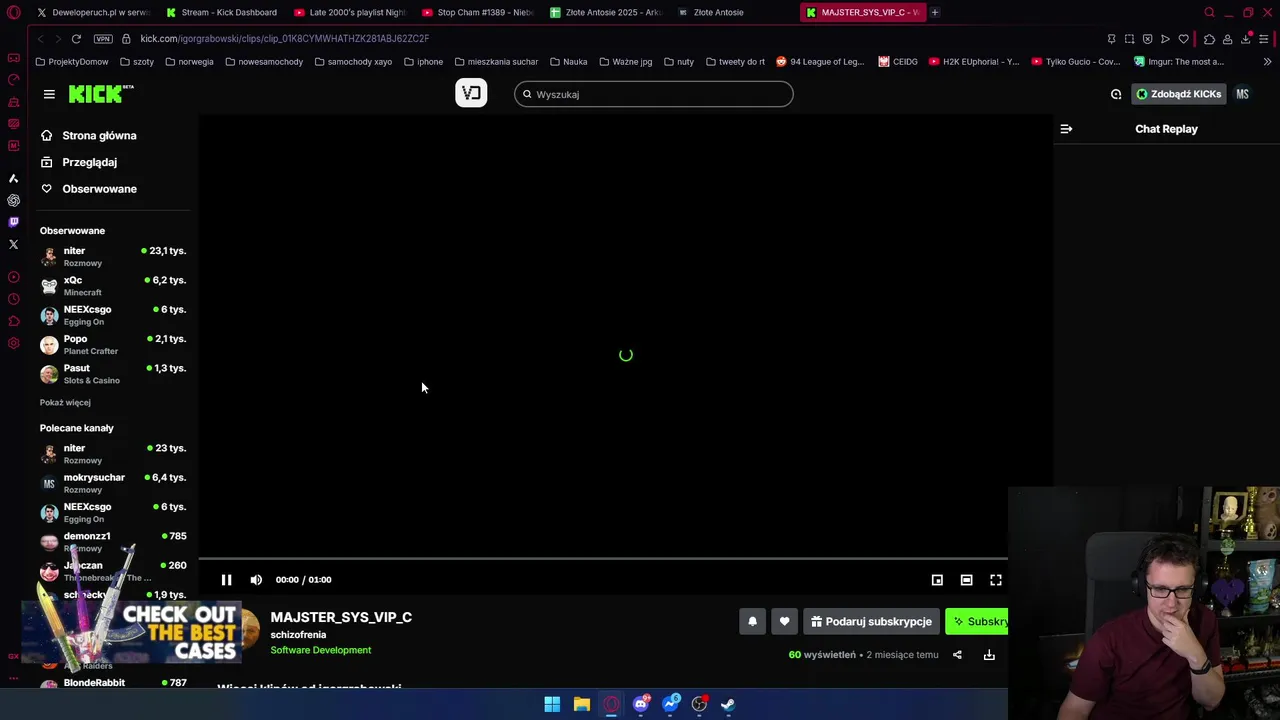The height and width of the screenshot is (720, 1280).
Task: Open Obserwowane in sidebar
Action: [99, 189]
